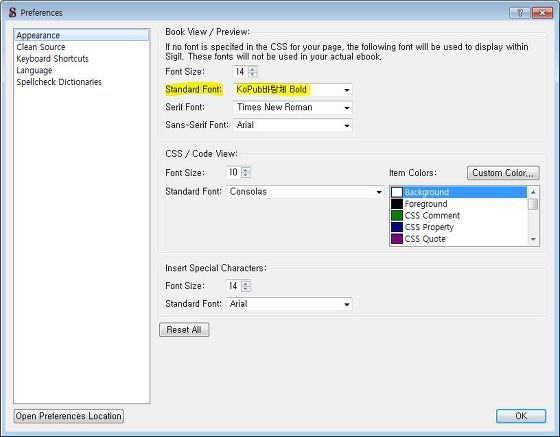Image resolution: width=560 pixels, height=437 pixels.
Task: Decrease Book View font size with down arrow
Action: [252, 74]
